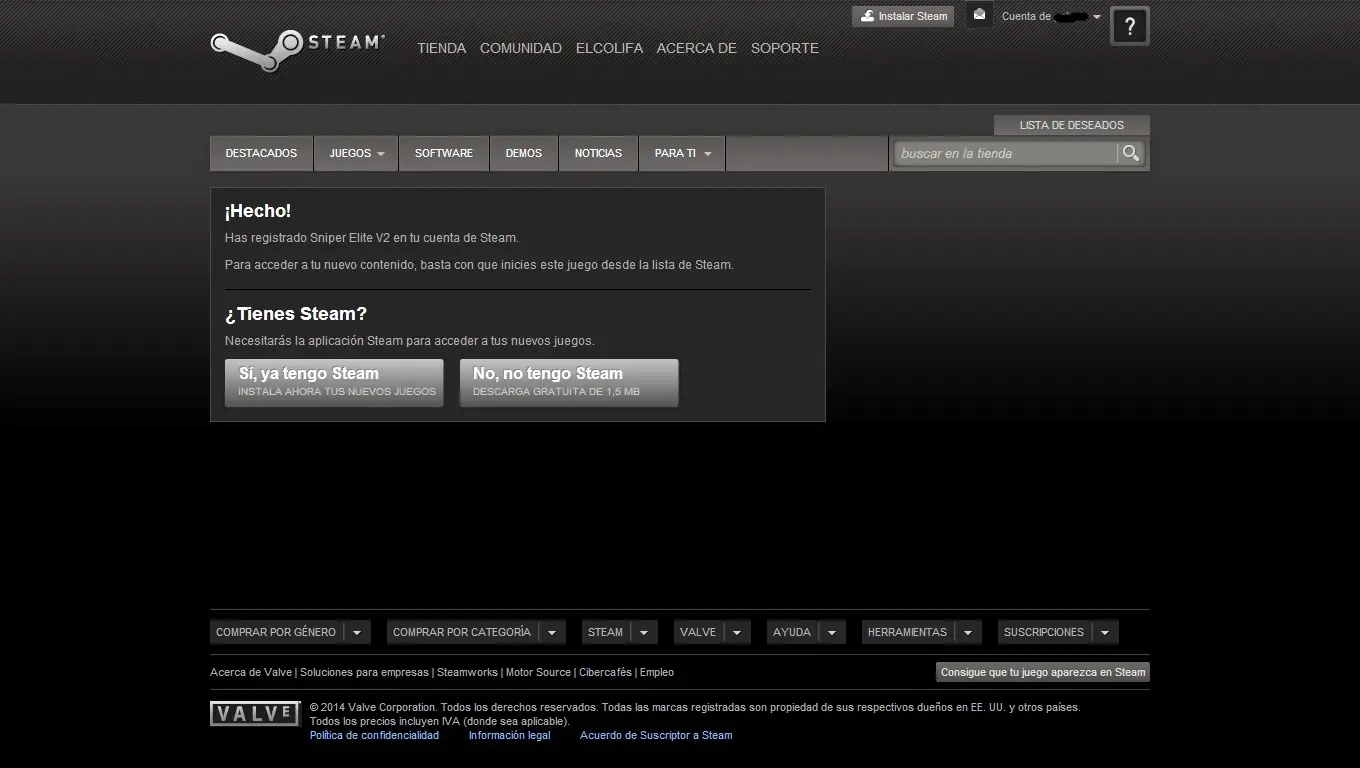The image size is (1360, 768).
Task: Expand the Juegos dropdown menu
Action: tap(357, 153)
